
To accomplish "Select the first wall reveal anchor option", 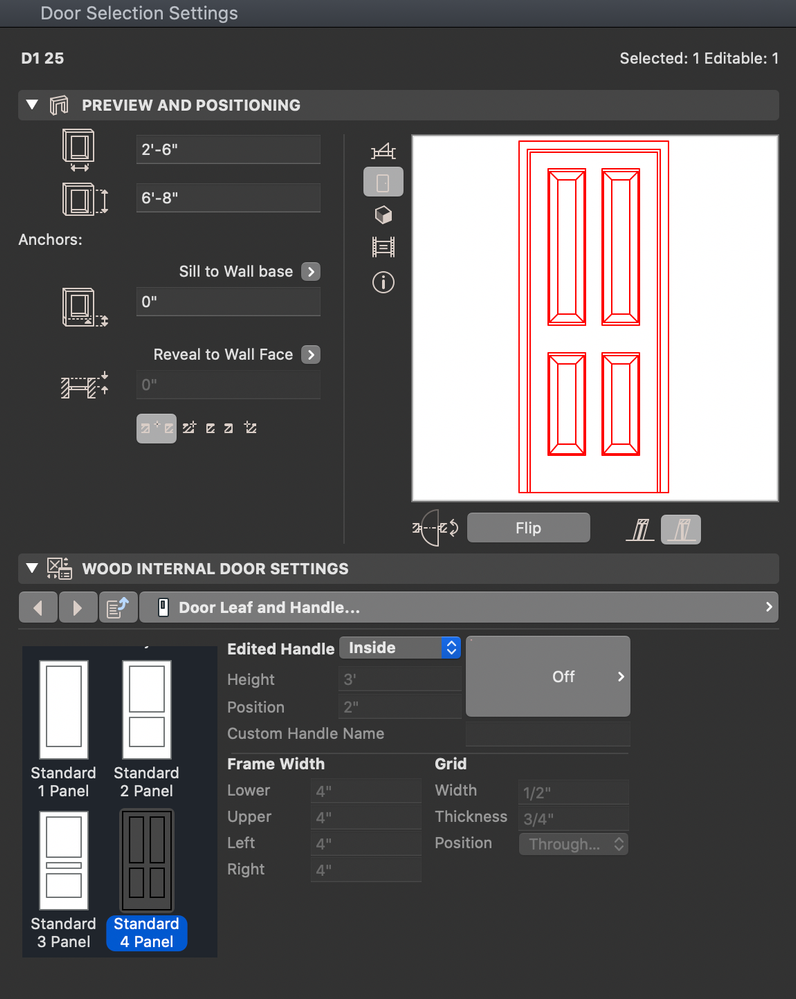I will click(156, 428).
